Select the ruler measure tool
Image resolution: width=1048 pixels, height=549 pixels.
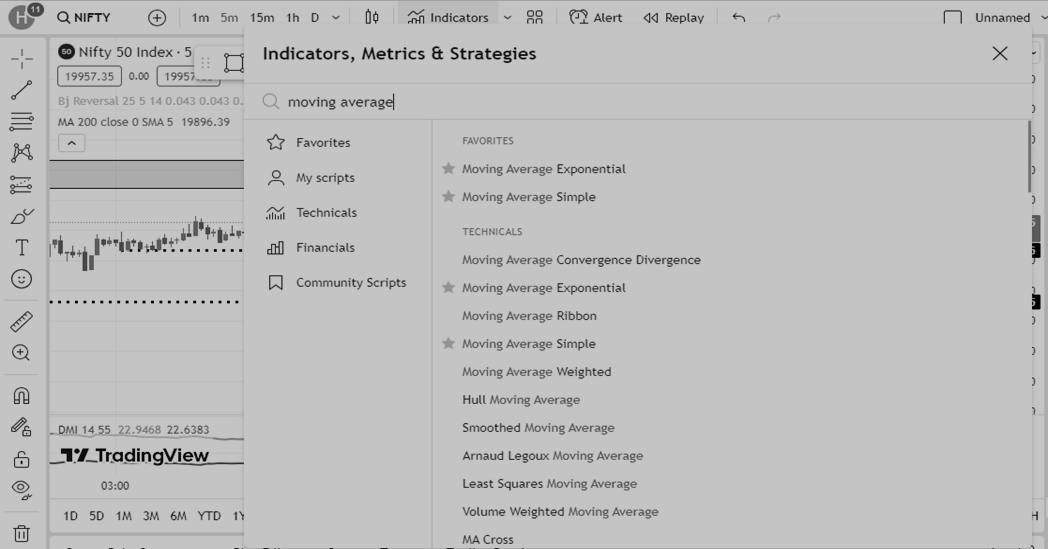pyautogui.click(x=21, y=322)
